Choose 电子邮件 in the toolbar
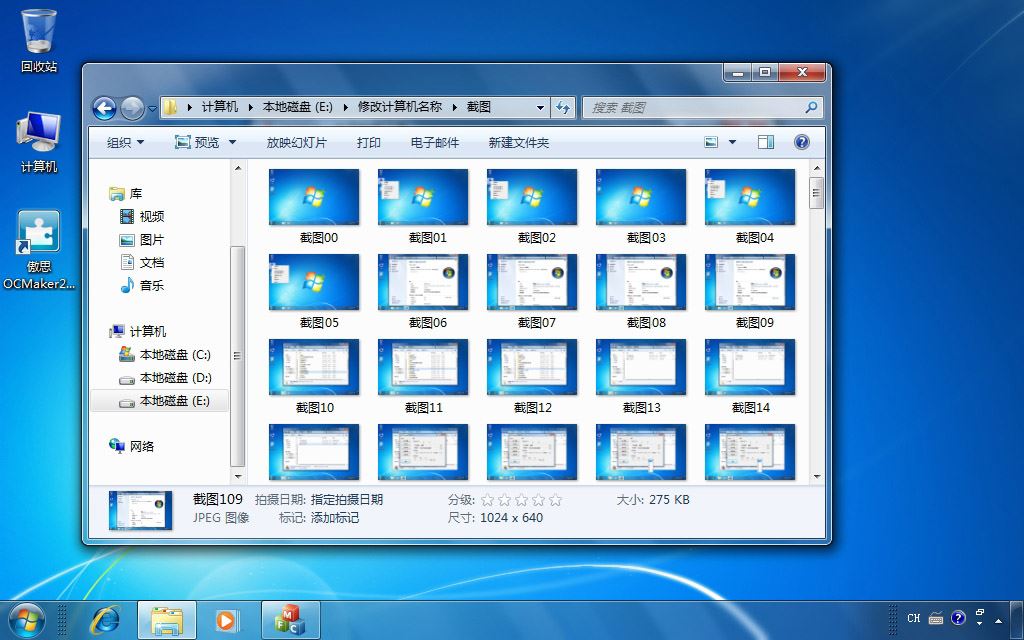Screen dimensions: 1024x640 (x=435, y=142)
